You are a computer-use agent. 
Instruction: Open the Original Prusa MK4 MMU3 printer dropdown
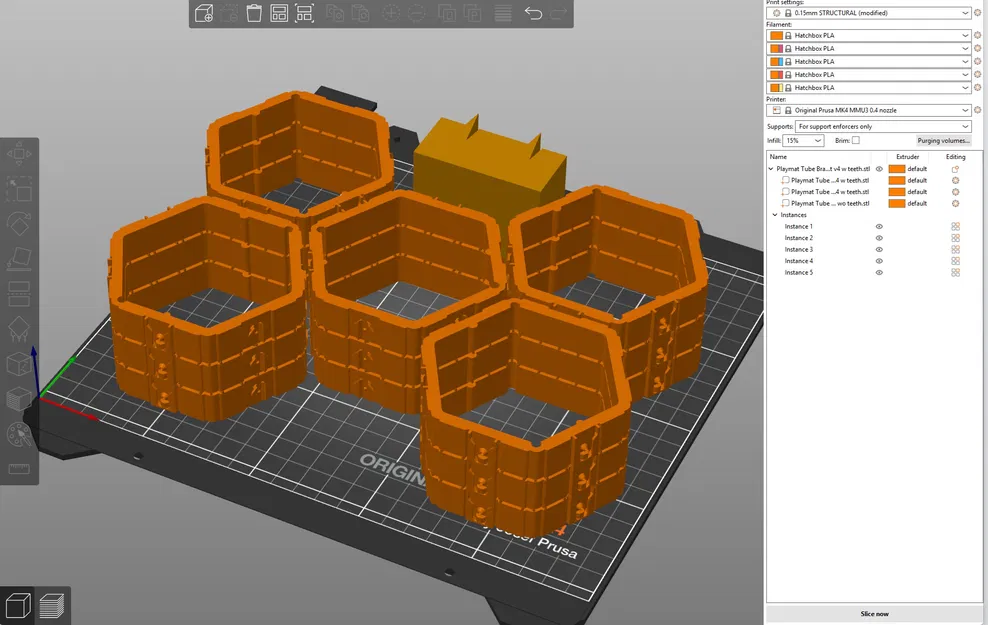click(x=869, y=110)
